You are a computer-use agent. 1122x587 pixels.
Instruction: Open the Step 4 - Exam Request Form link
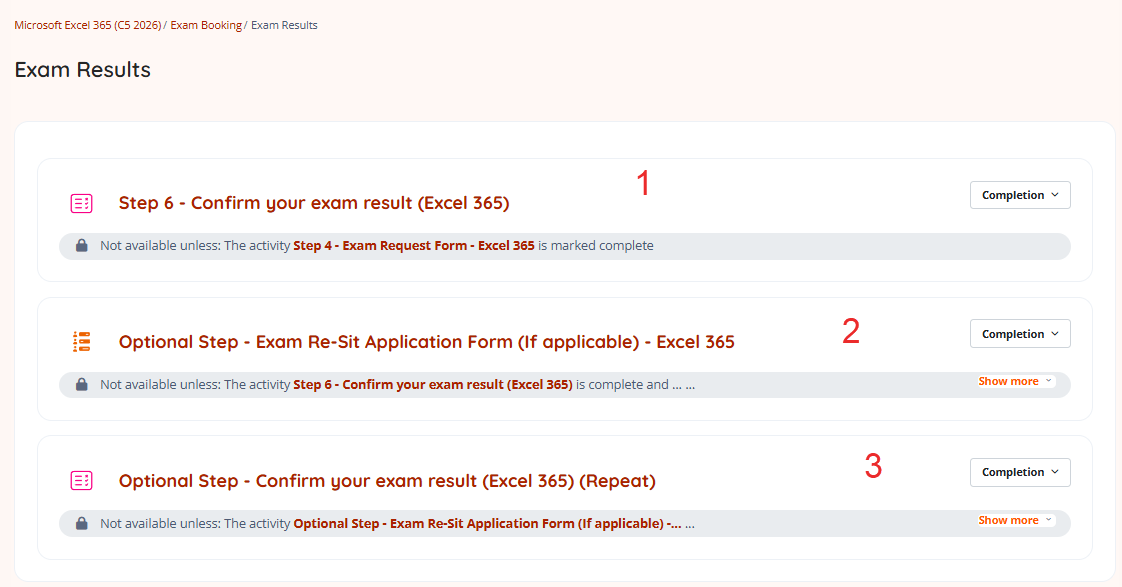point(414,246)
